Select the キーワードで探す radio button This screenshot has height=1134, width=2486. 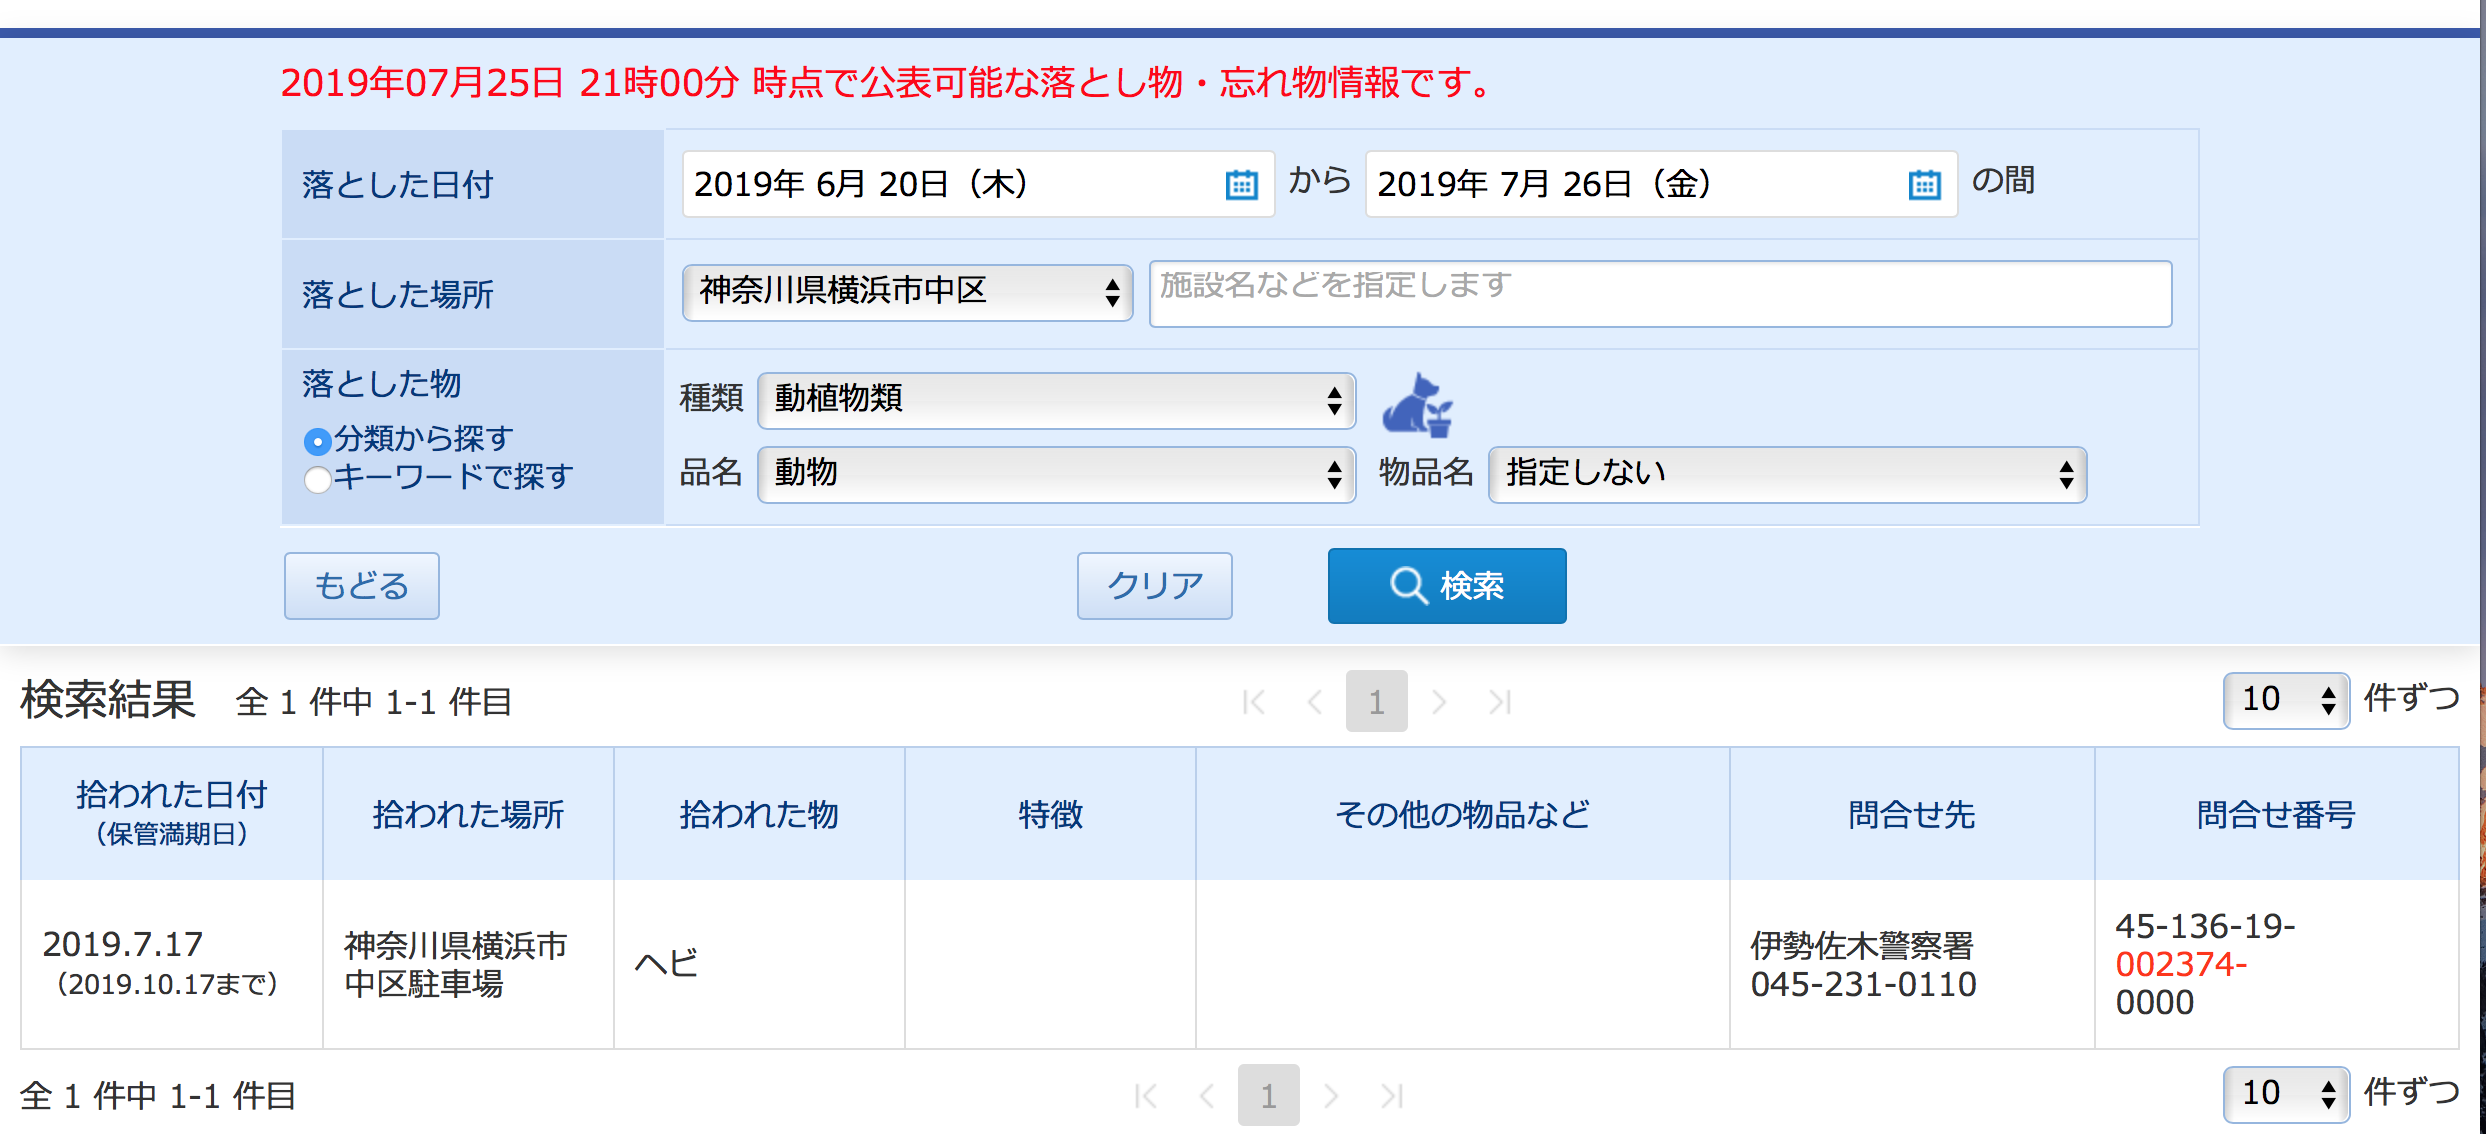[317, 480]
